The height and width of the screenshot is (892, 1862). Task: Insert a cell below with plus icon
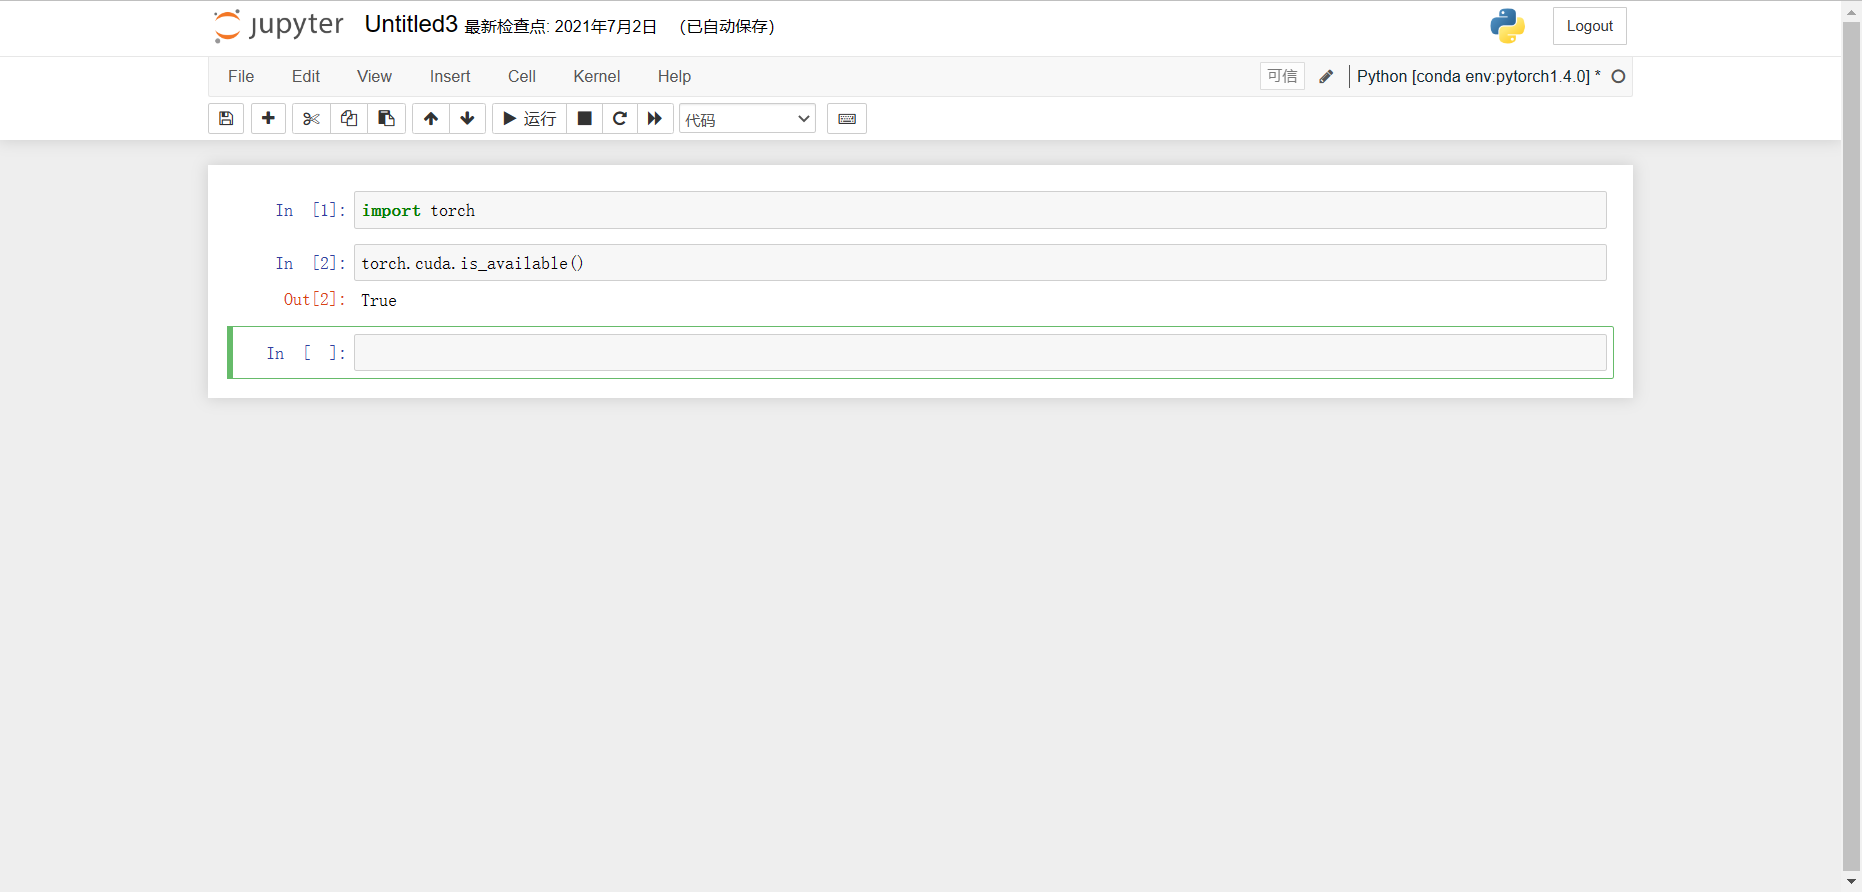click(268, 119)
